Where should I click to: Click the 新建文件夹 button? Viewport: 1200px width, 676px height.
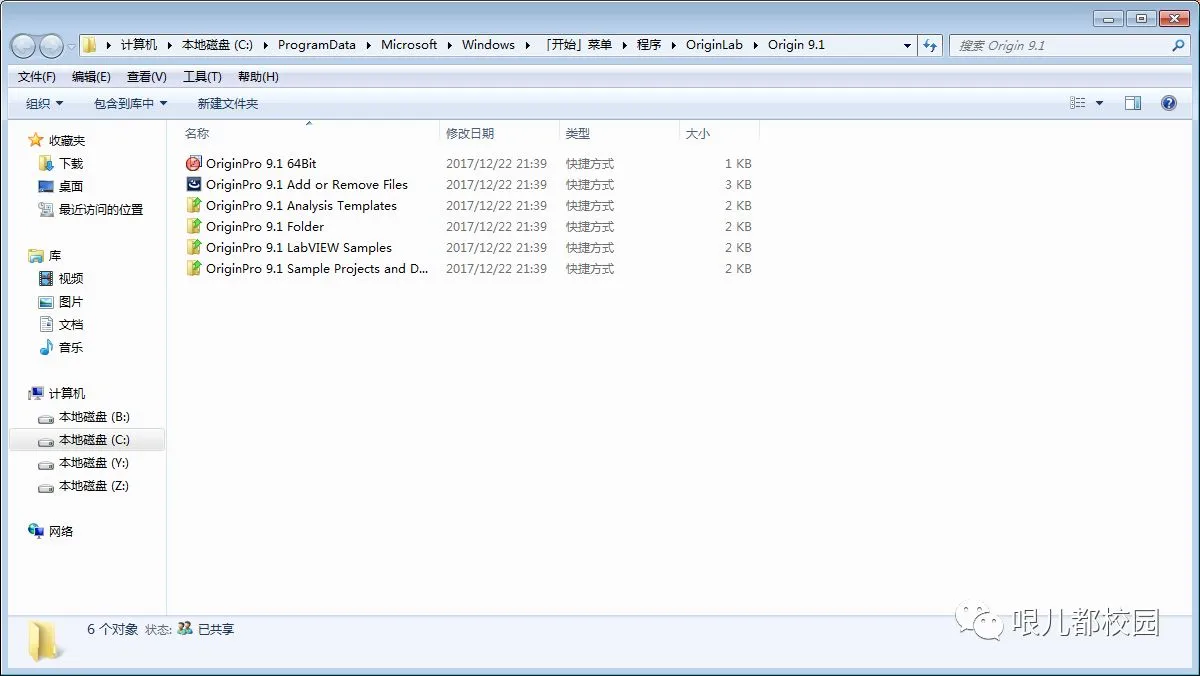pyautogui.click(x=228, y=103)
